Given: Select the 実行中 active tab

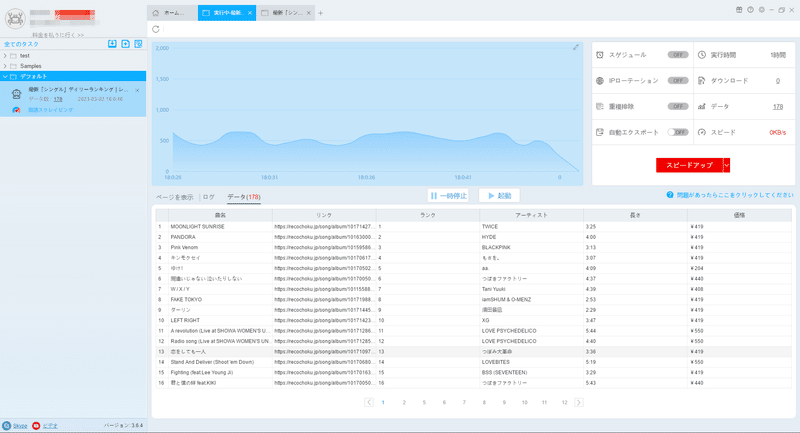Looking at the screenshot, I should tap(227, 13).
